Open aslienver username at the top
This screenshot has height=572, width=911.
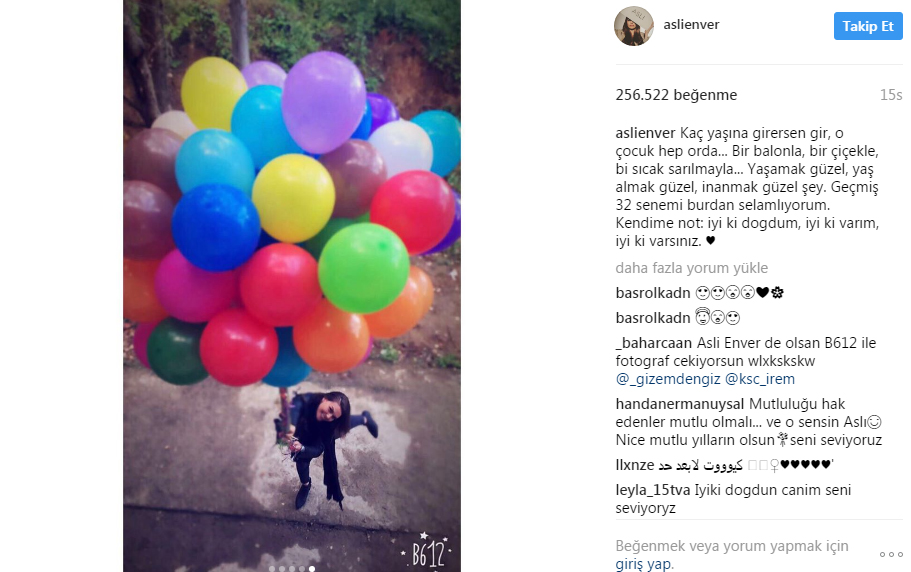[691, 24]
